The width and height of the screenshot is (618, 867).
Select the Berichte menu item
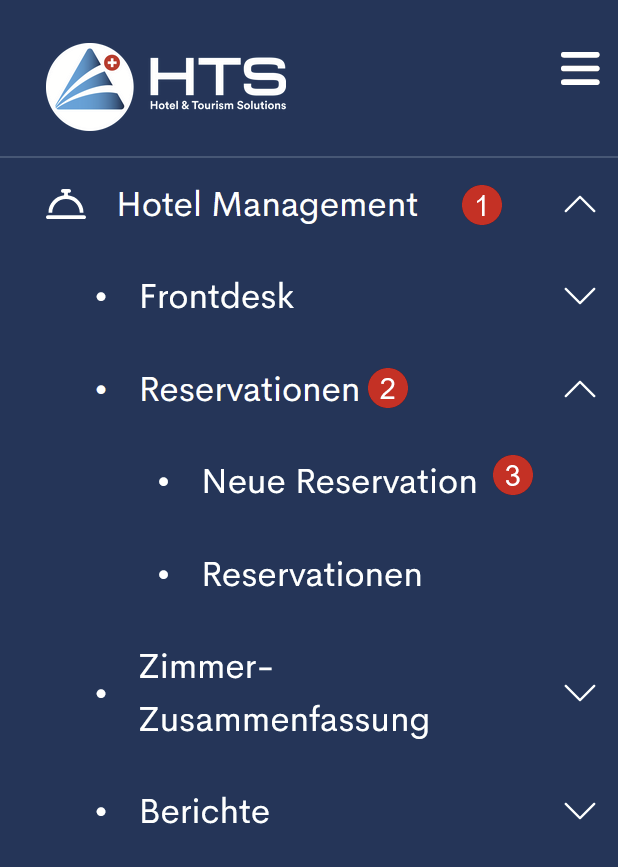click(x=205, y=811)
